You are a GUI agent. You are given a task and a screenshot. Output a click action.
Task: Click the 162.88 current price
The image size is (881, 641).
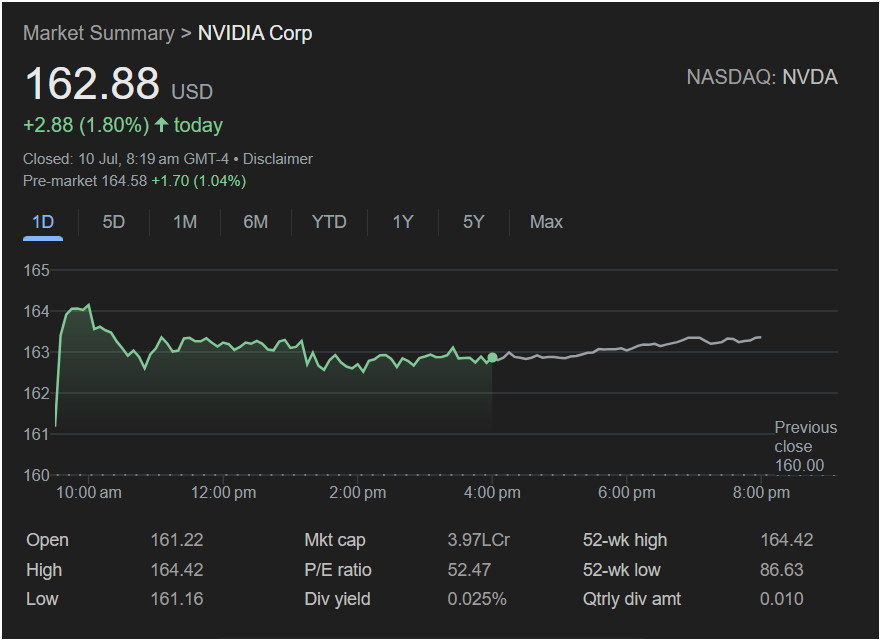point(92,84)
